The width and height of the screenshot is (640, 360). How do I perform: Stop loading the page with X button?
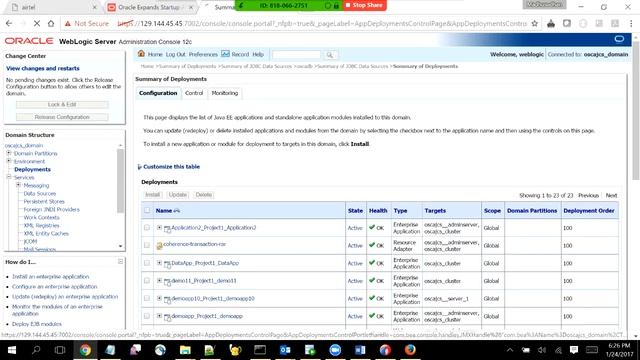click(x=37, y=24)
